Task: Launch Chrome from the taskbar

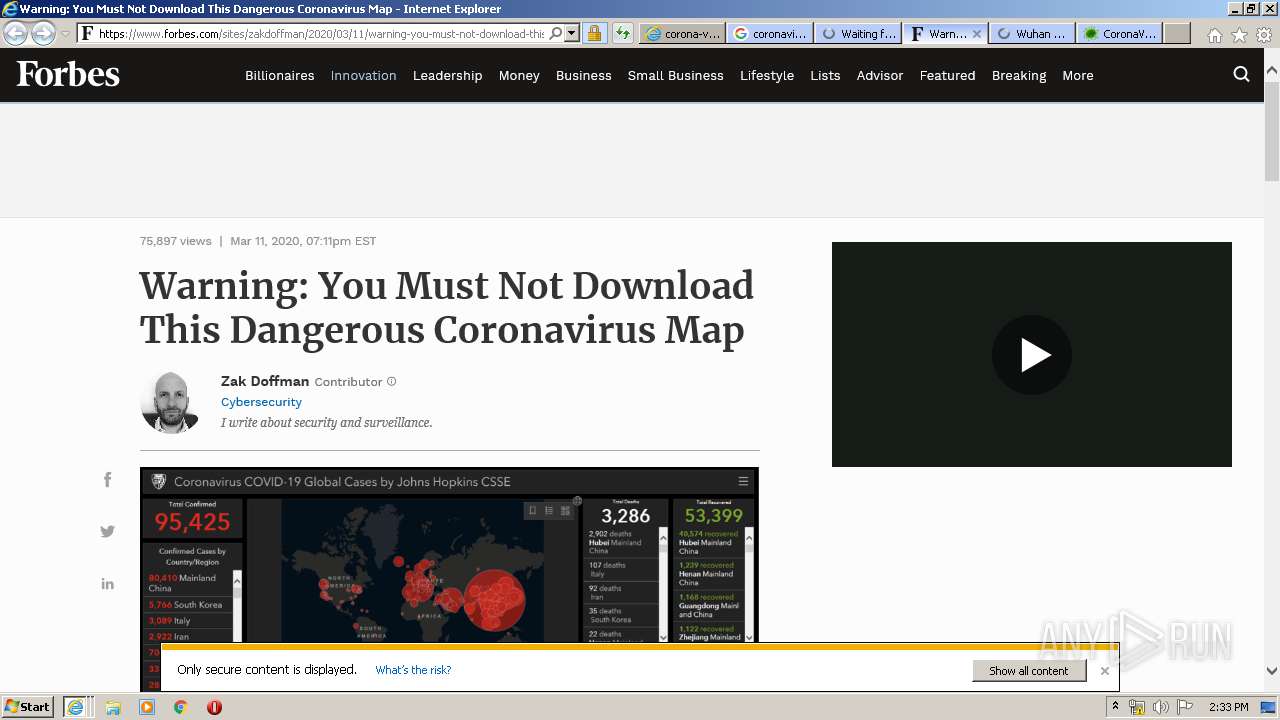Action: (181, 707)
